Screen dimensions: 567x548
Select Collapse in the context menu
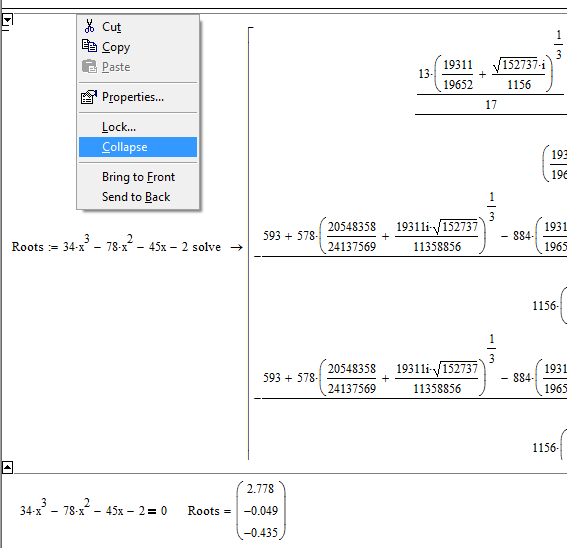coord(138,147)
